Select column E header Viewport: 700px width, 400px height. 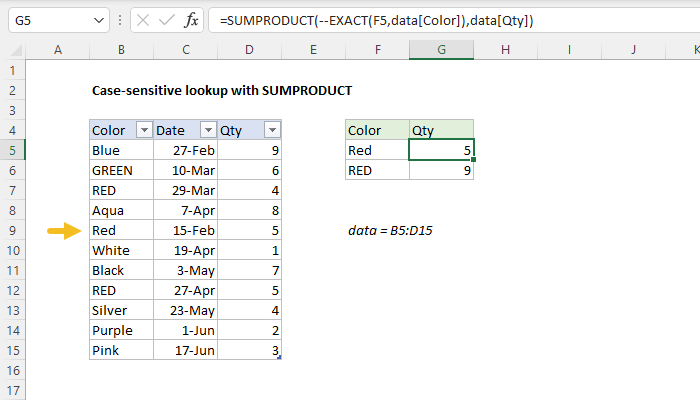(313, 50)
